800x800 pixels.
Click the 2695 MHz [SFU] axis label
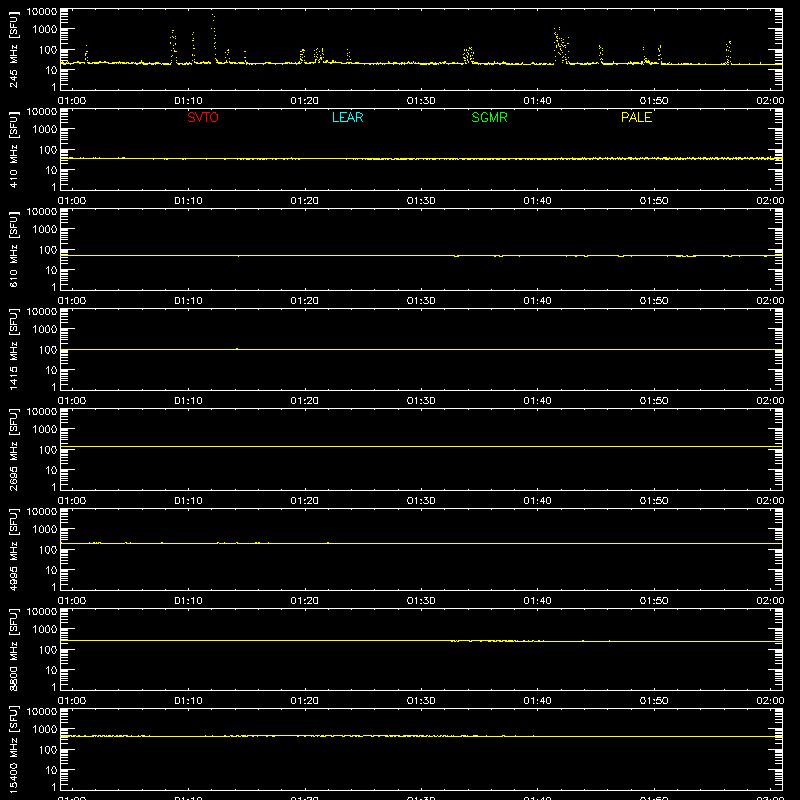coord(13,449)
